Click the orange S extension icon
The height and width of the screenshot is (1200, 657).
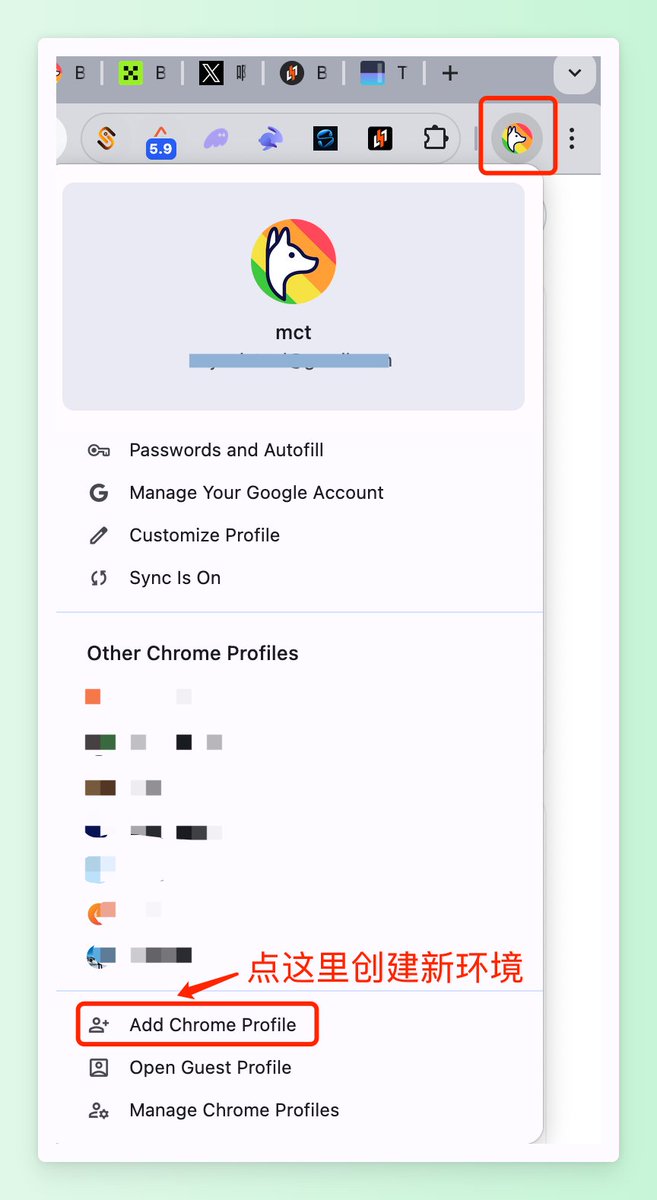(106, 138)
